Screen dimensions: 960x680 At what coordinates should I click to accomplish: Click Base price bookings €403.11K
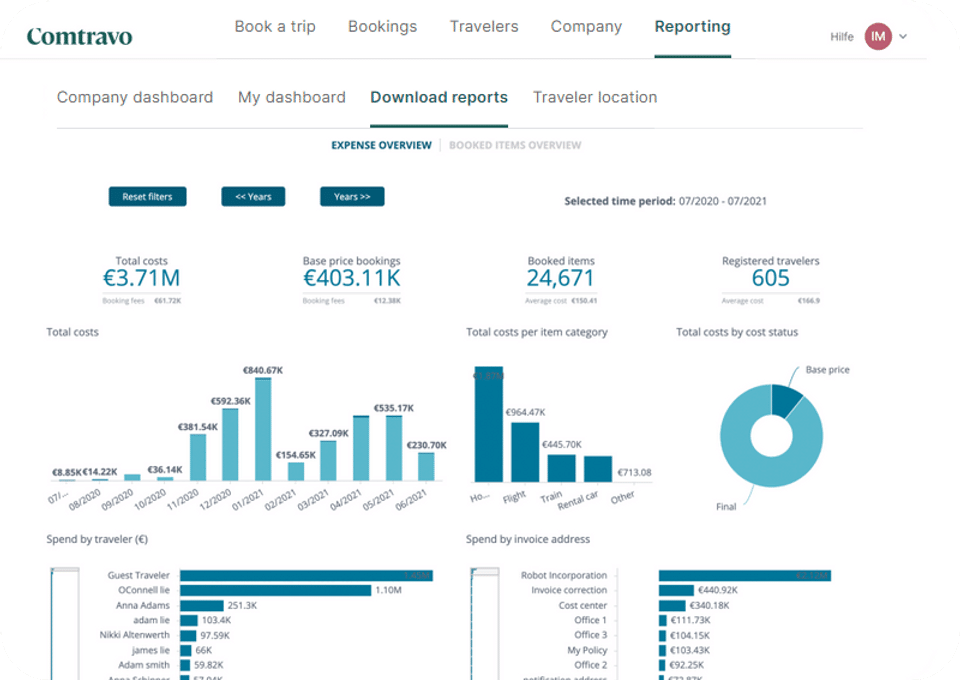pos(351,278)
